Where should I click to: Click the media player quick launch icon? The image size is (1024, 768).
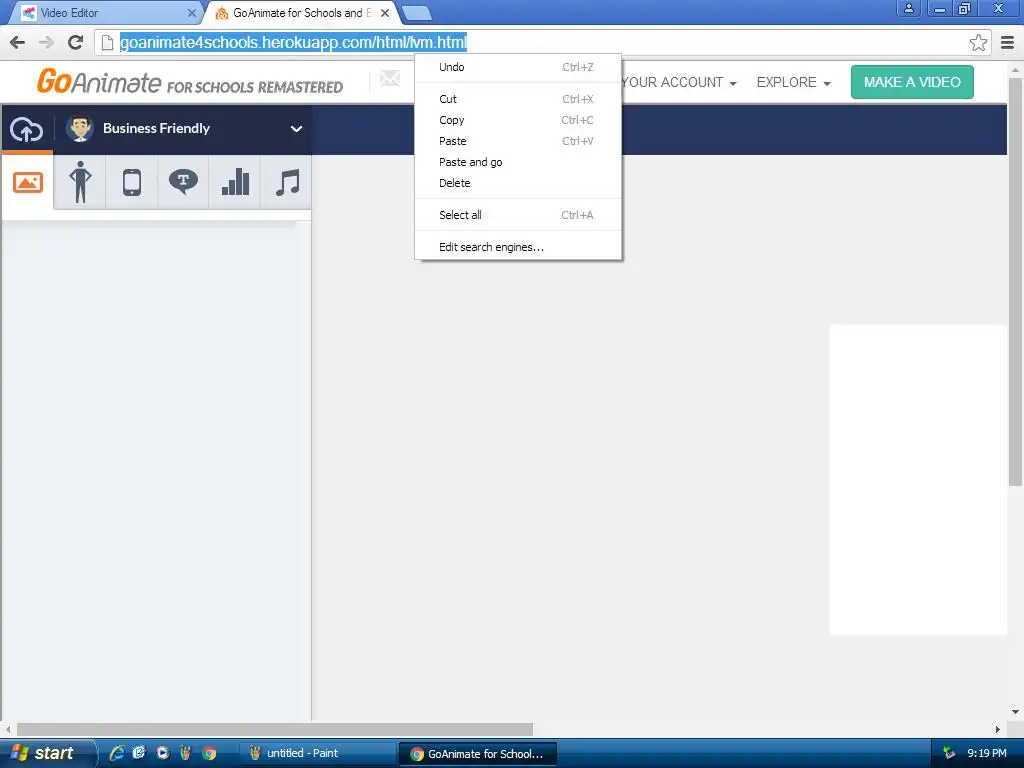163,753
